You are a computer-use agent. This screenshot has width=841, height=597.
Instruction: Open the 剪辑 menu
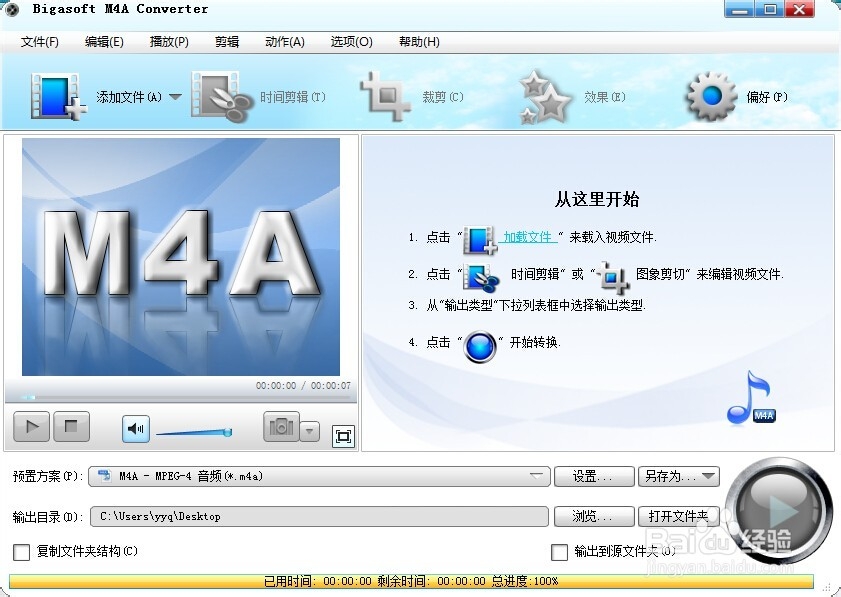227,42
